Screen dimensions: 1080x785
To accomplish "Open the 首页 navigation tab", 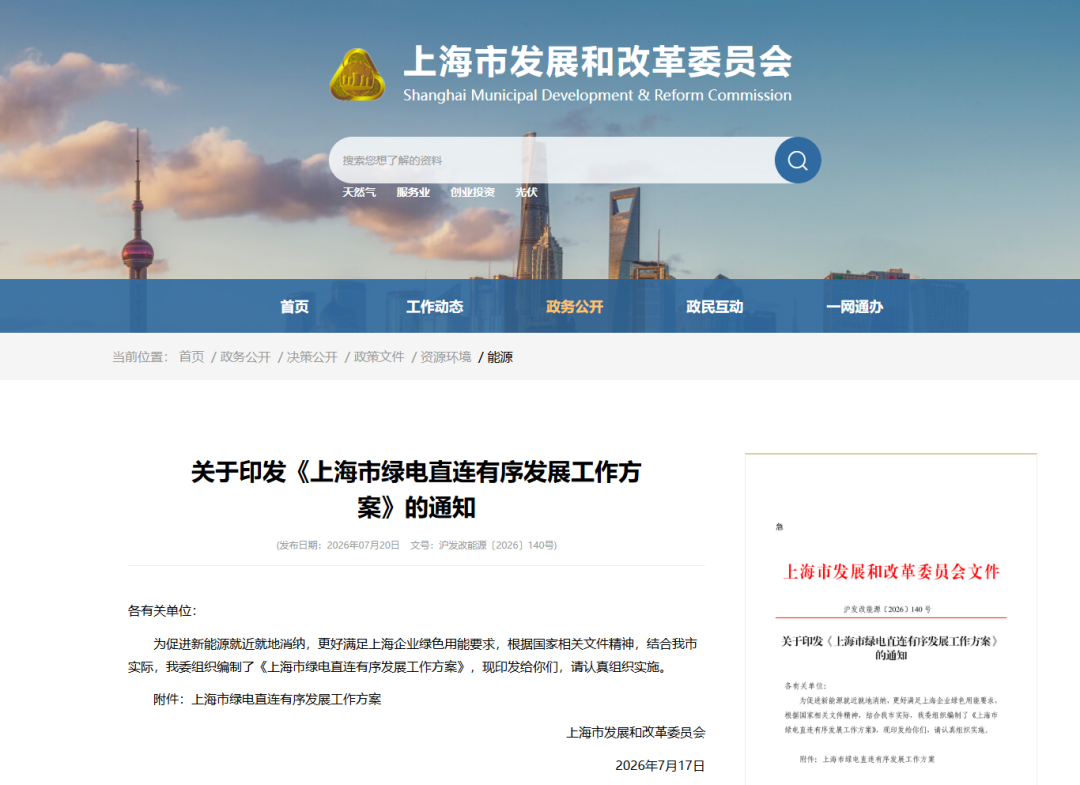I will coord(294,306).
